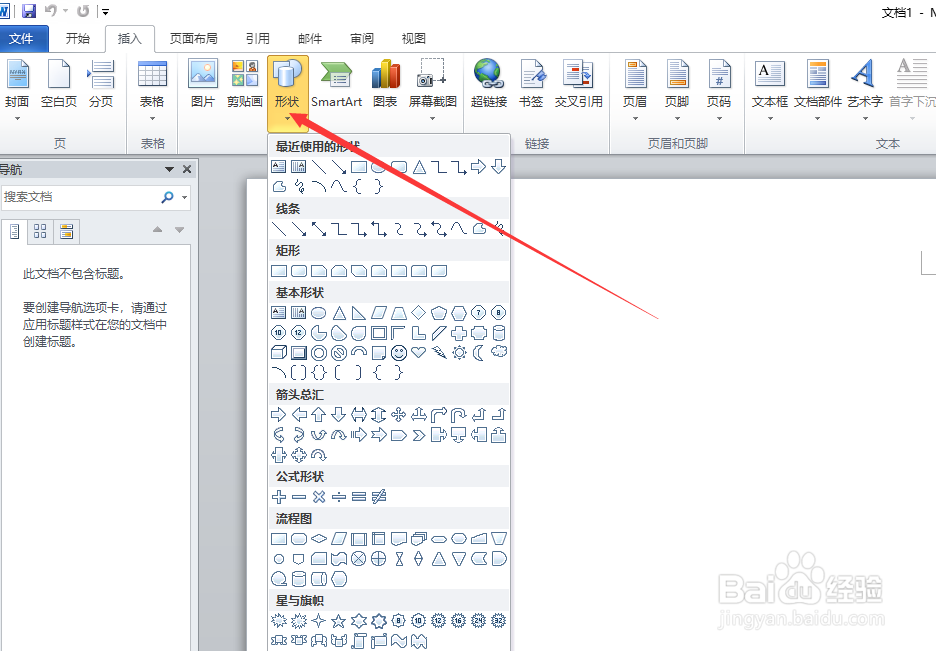
Task: Select the smiley face shape in Basic Shapes
Action: [399, 353]
